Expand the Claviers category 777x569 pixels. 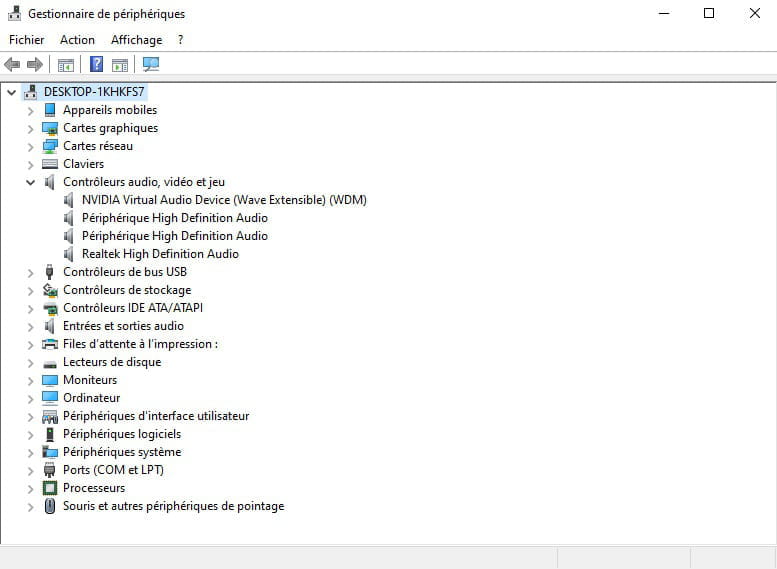pos(31,165)
